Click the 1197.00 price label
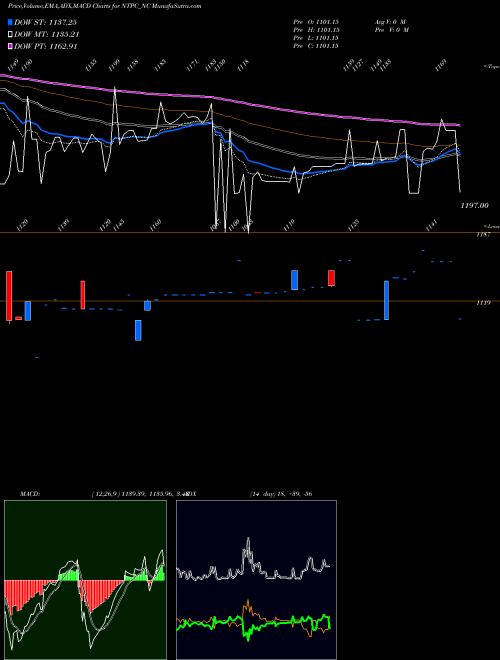 pos(474,205)
